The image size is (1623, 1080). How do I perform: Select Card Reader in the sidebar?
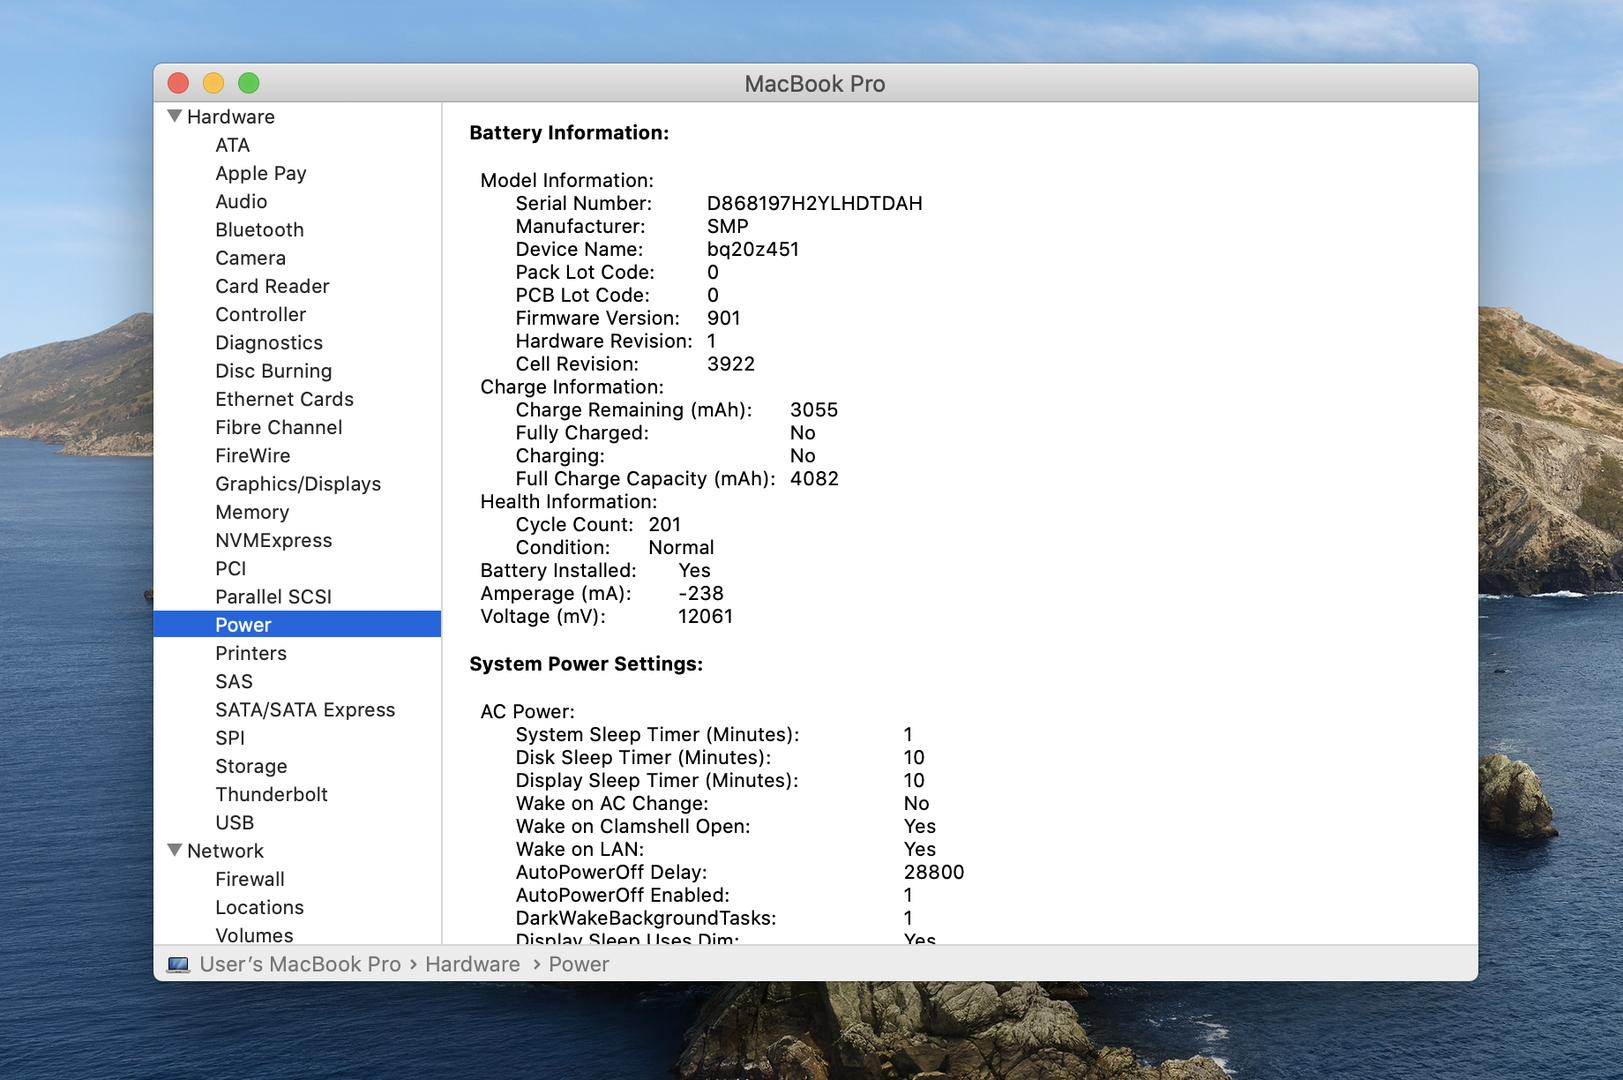[272, 286]
